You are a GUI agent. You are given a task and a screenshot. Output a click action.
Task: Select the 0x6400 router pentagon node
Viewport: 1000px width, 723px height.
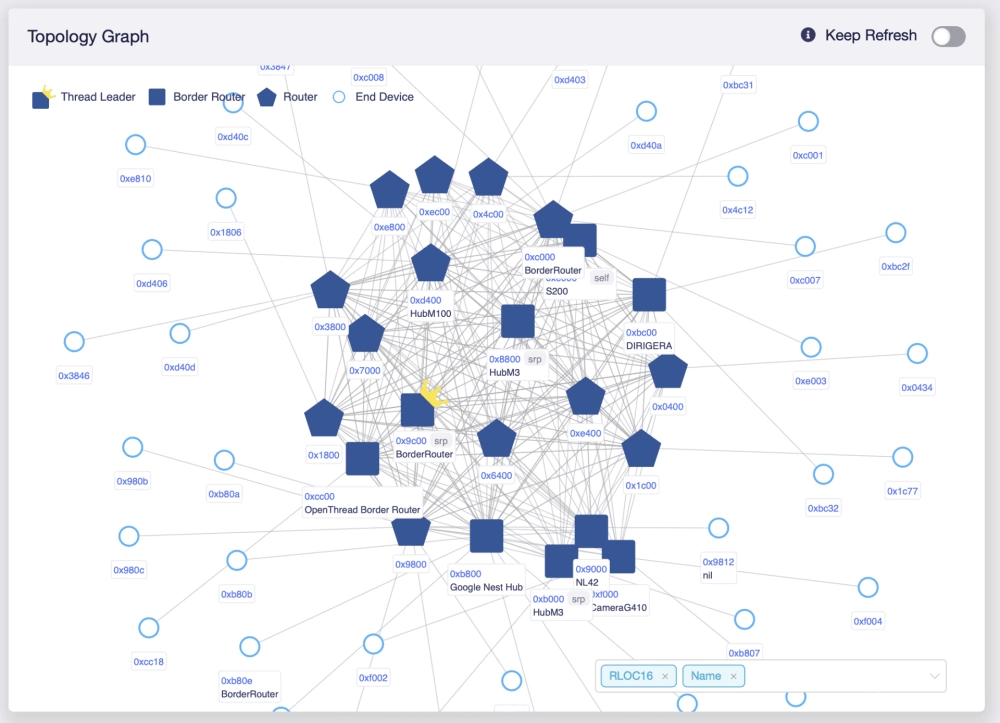tap(496, 439)
